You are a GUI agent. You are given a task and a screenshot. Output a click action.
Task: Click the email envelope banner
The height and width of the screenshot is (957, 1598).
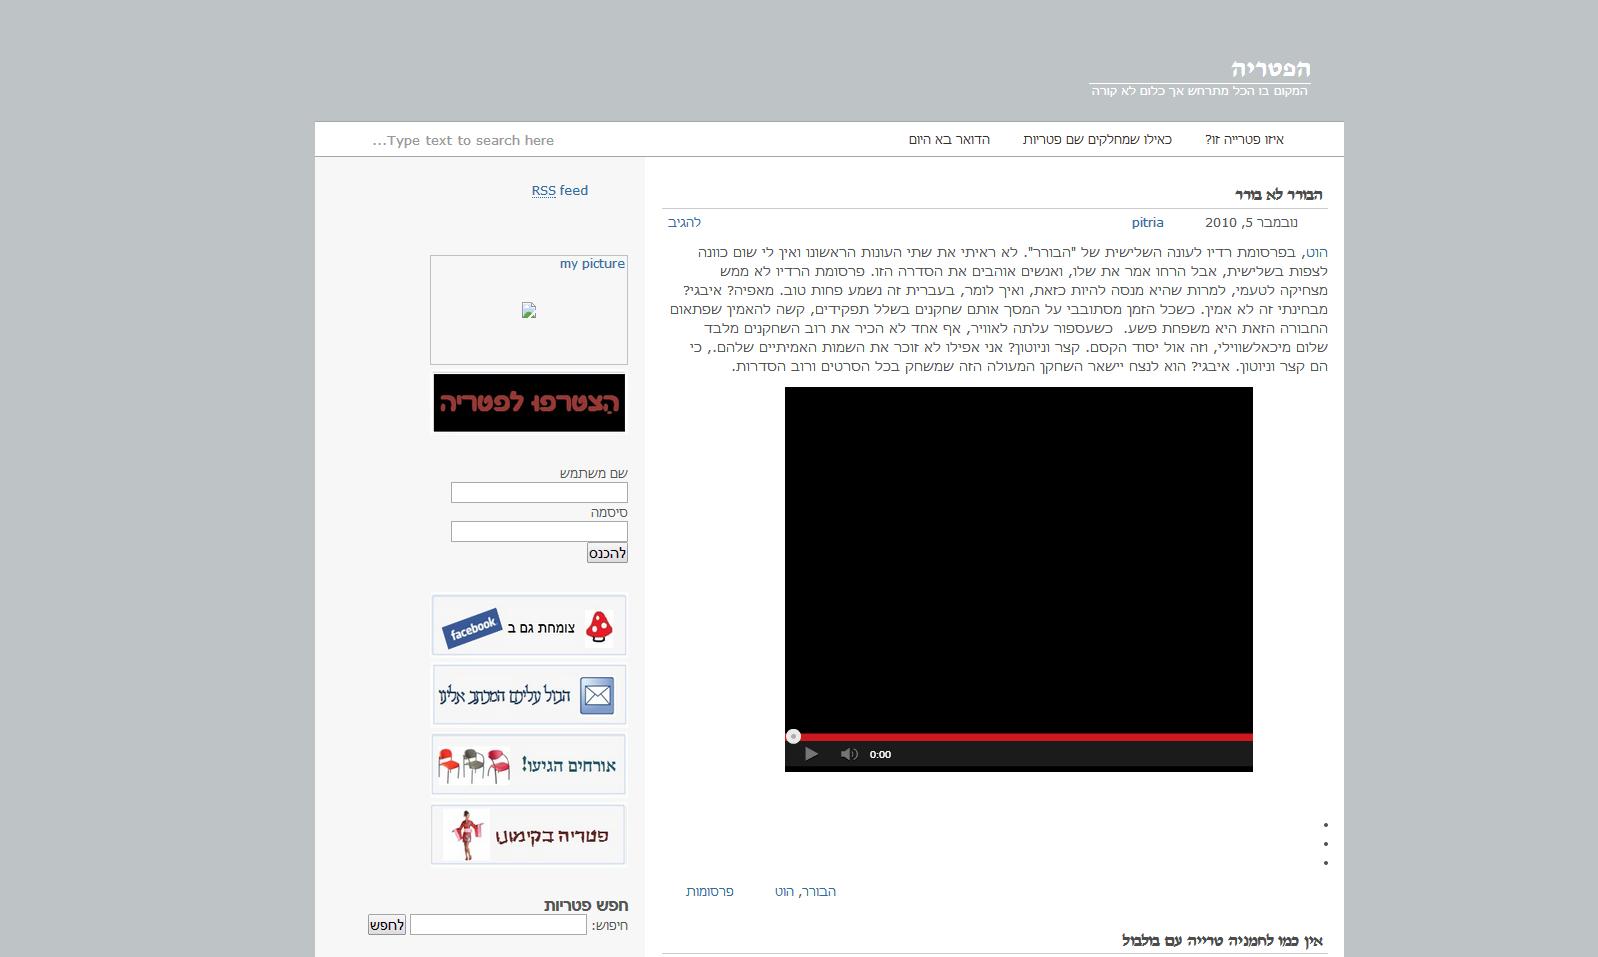coord(529,695)
